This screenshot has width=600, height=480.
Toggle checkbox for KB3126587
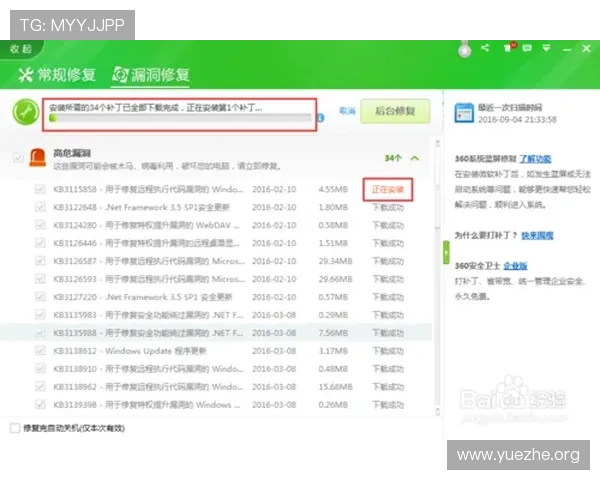coord(40,261)
